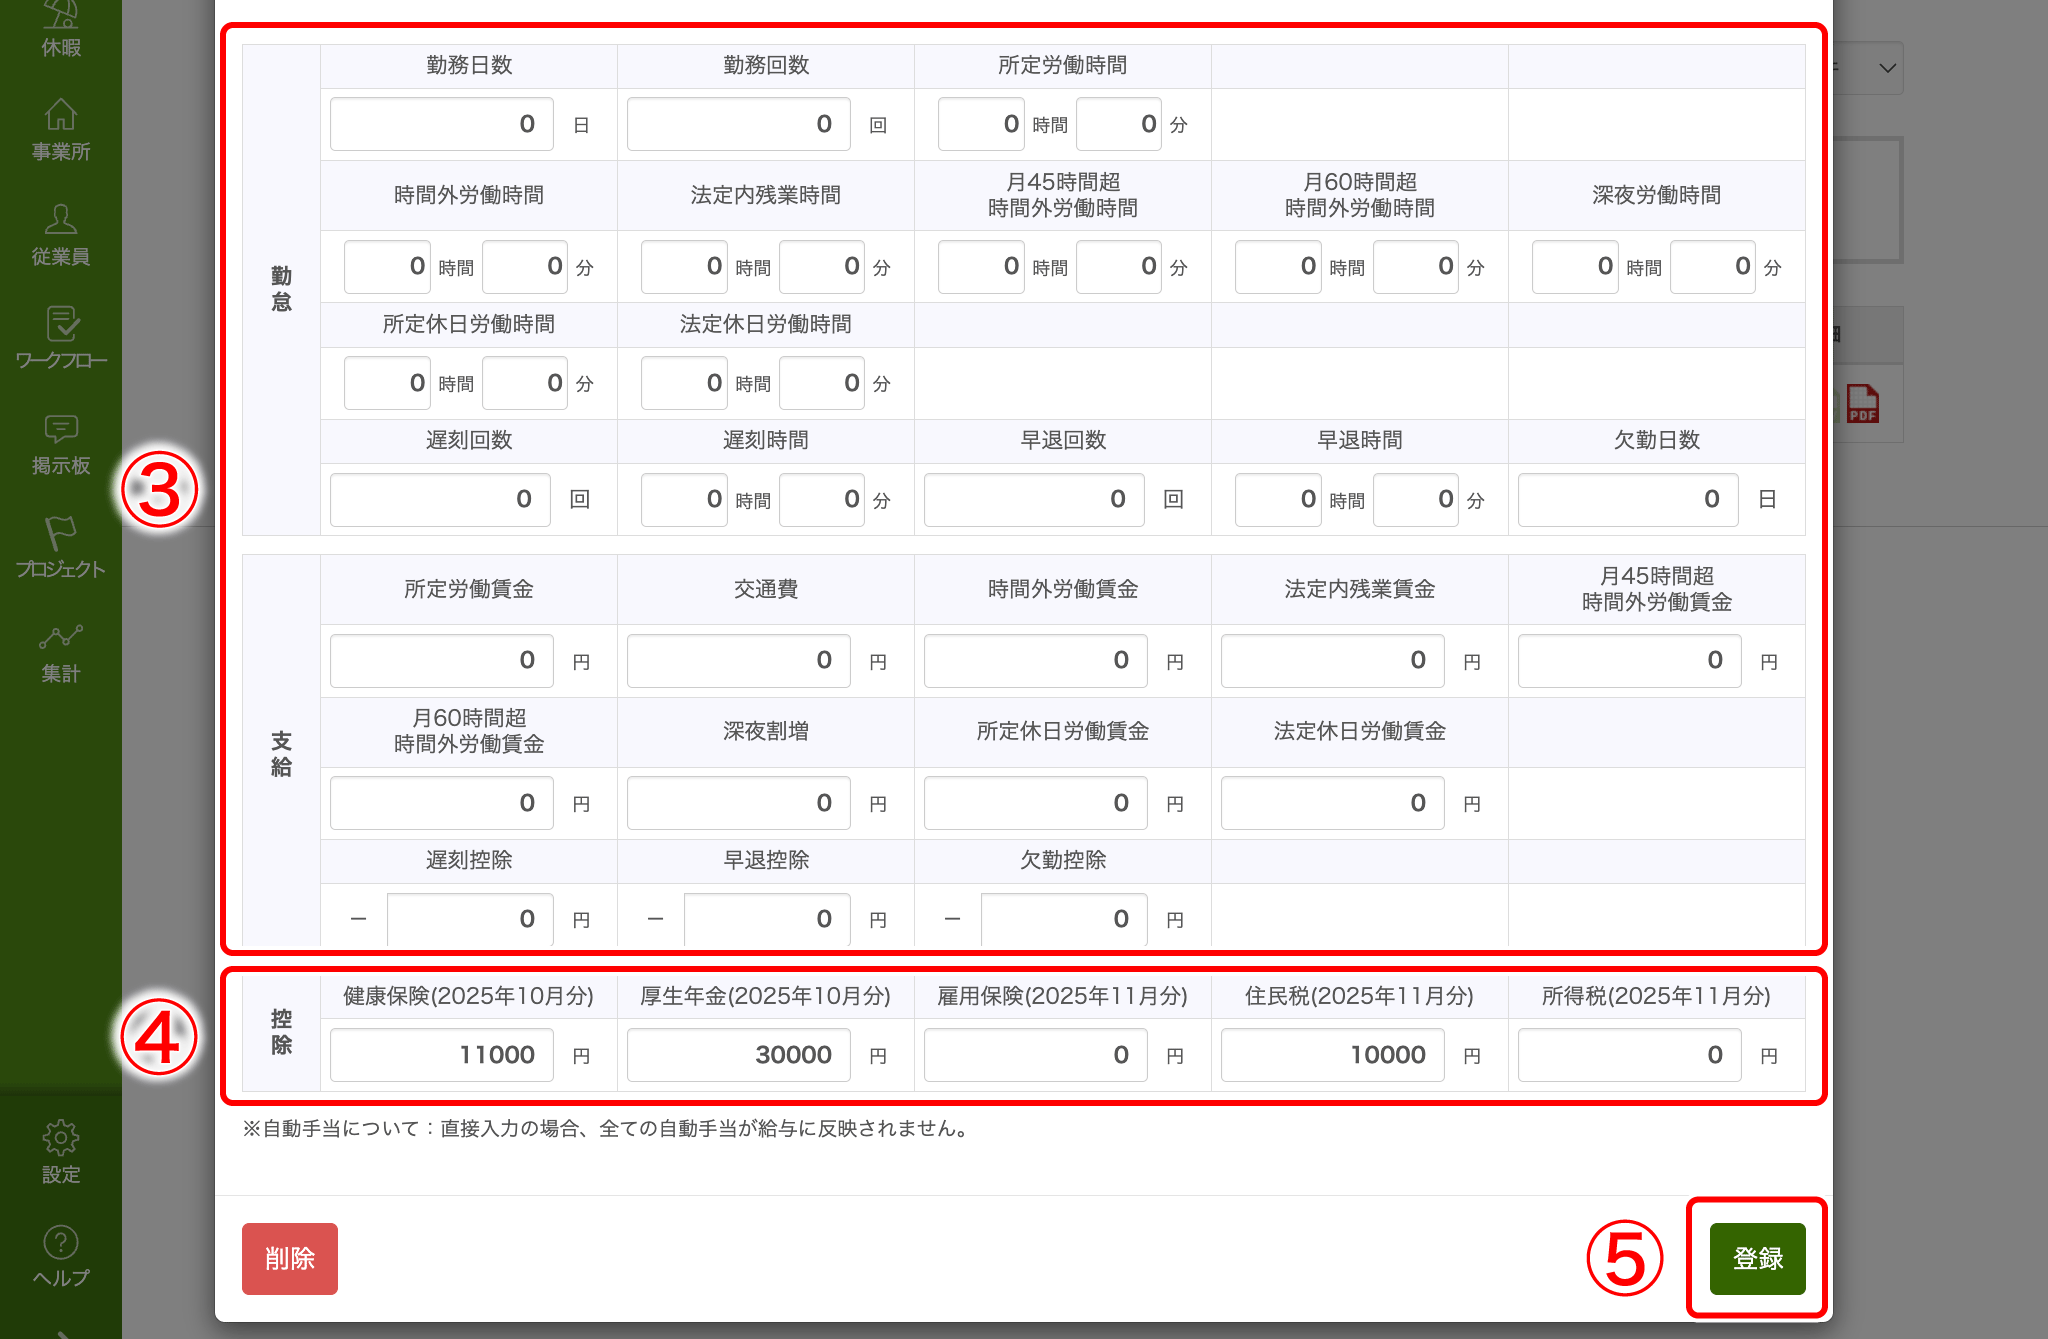Click the 勤務日数 days input field
The image size is (2048, 1339).
(441, 123)
